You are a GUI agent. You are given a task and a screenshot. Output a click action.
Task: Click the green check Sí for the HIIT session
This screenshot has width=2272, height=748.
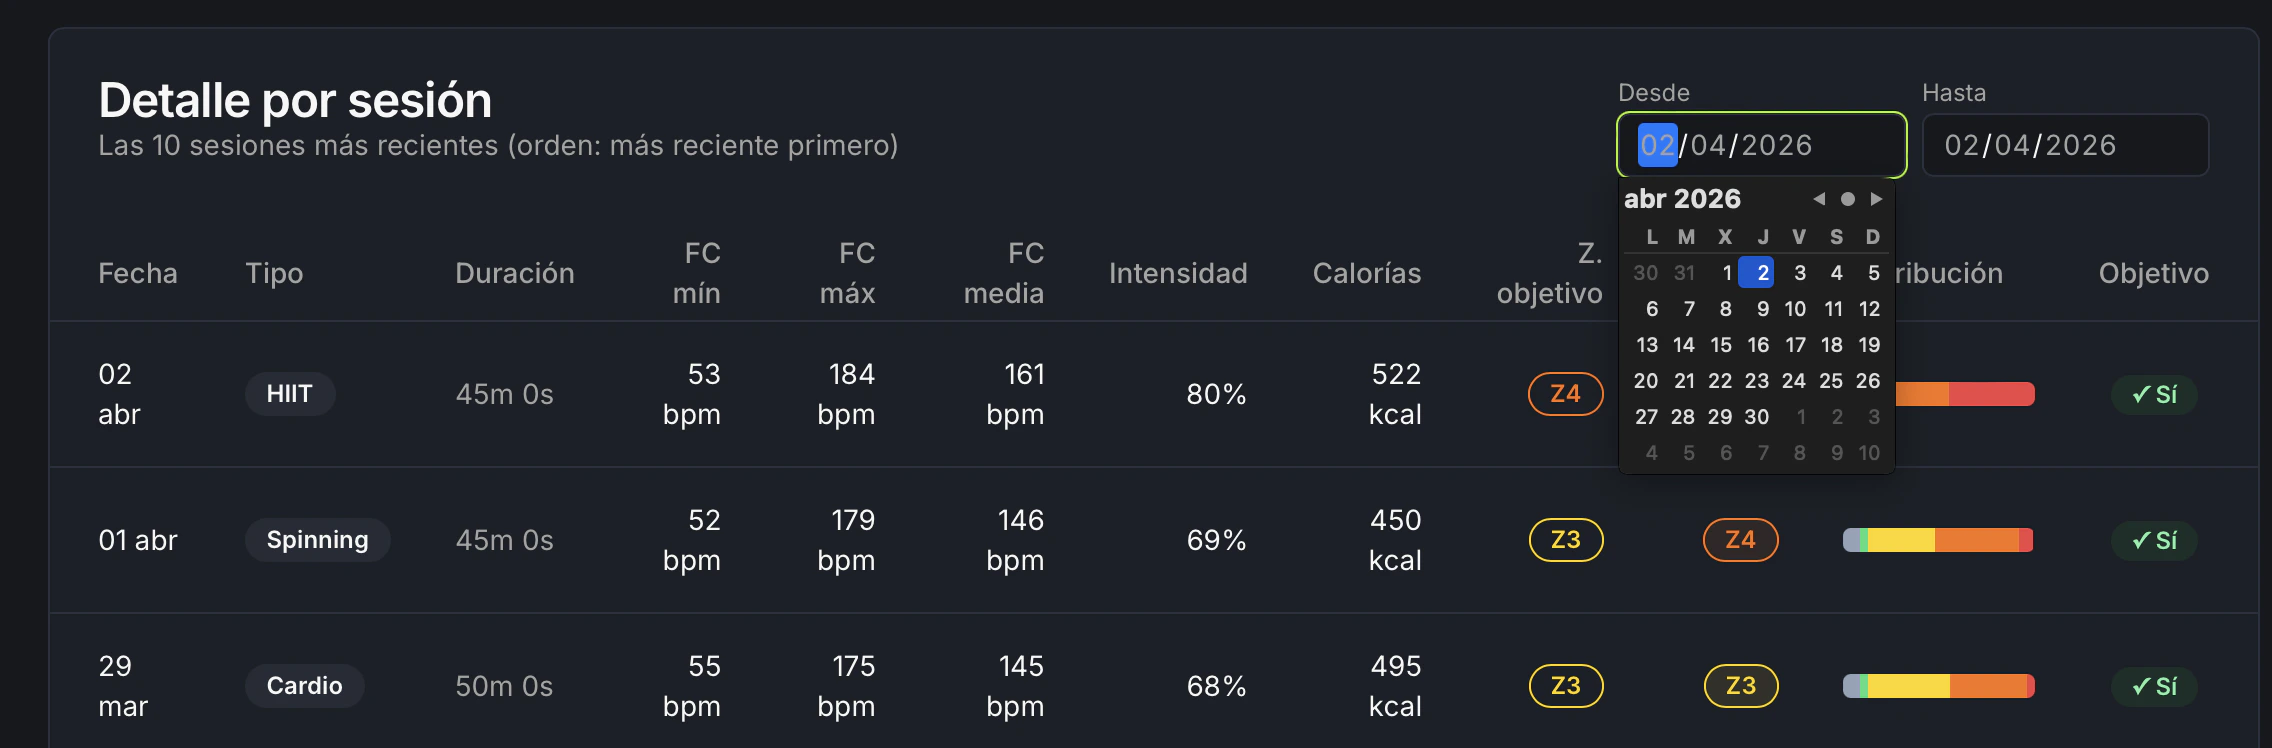[2151, 394]
